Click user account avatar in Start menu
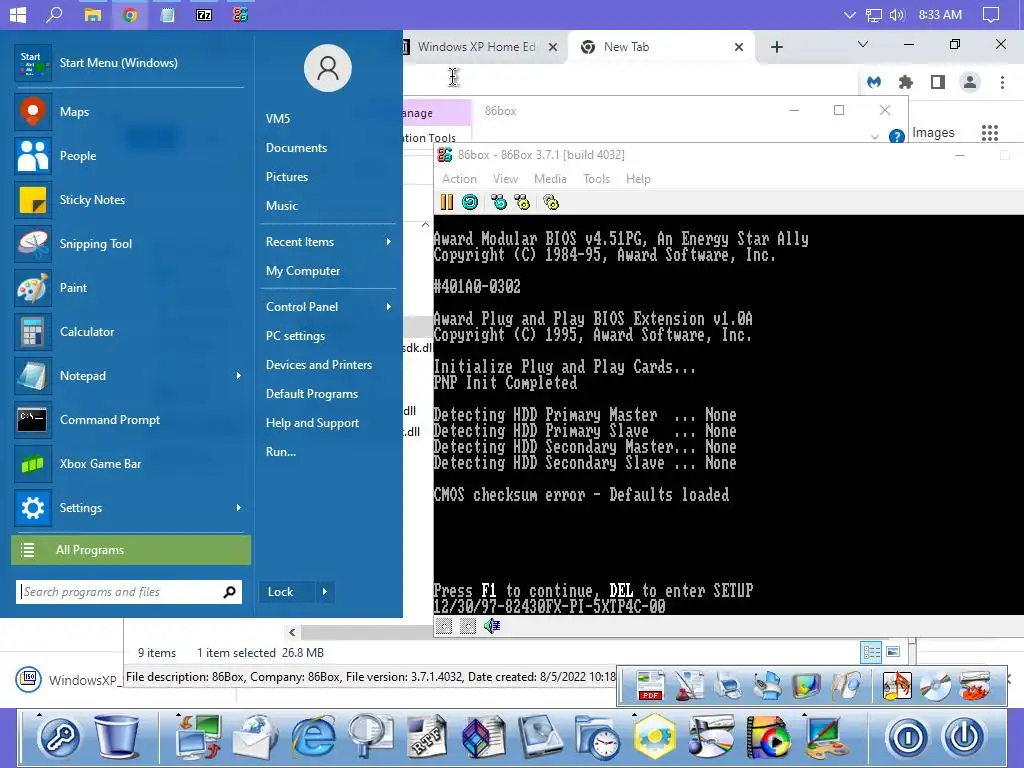This screenshot has height=768, width=1024. pos(328,68)
